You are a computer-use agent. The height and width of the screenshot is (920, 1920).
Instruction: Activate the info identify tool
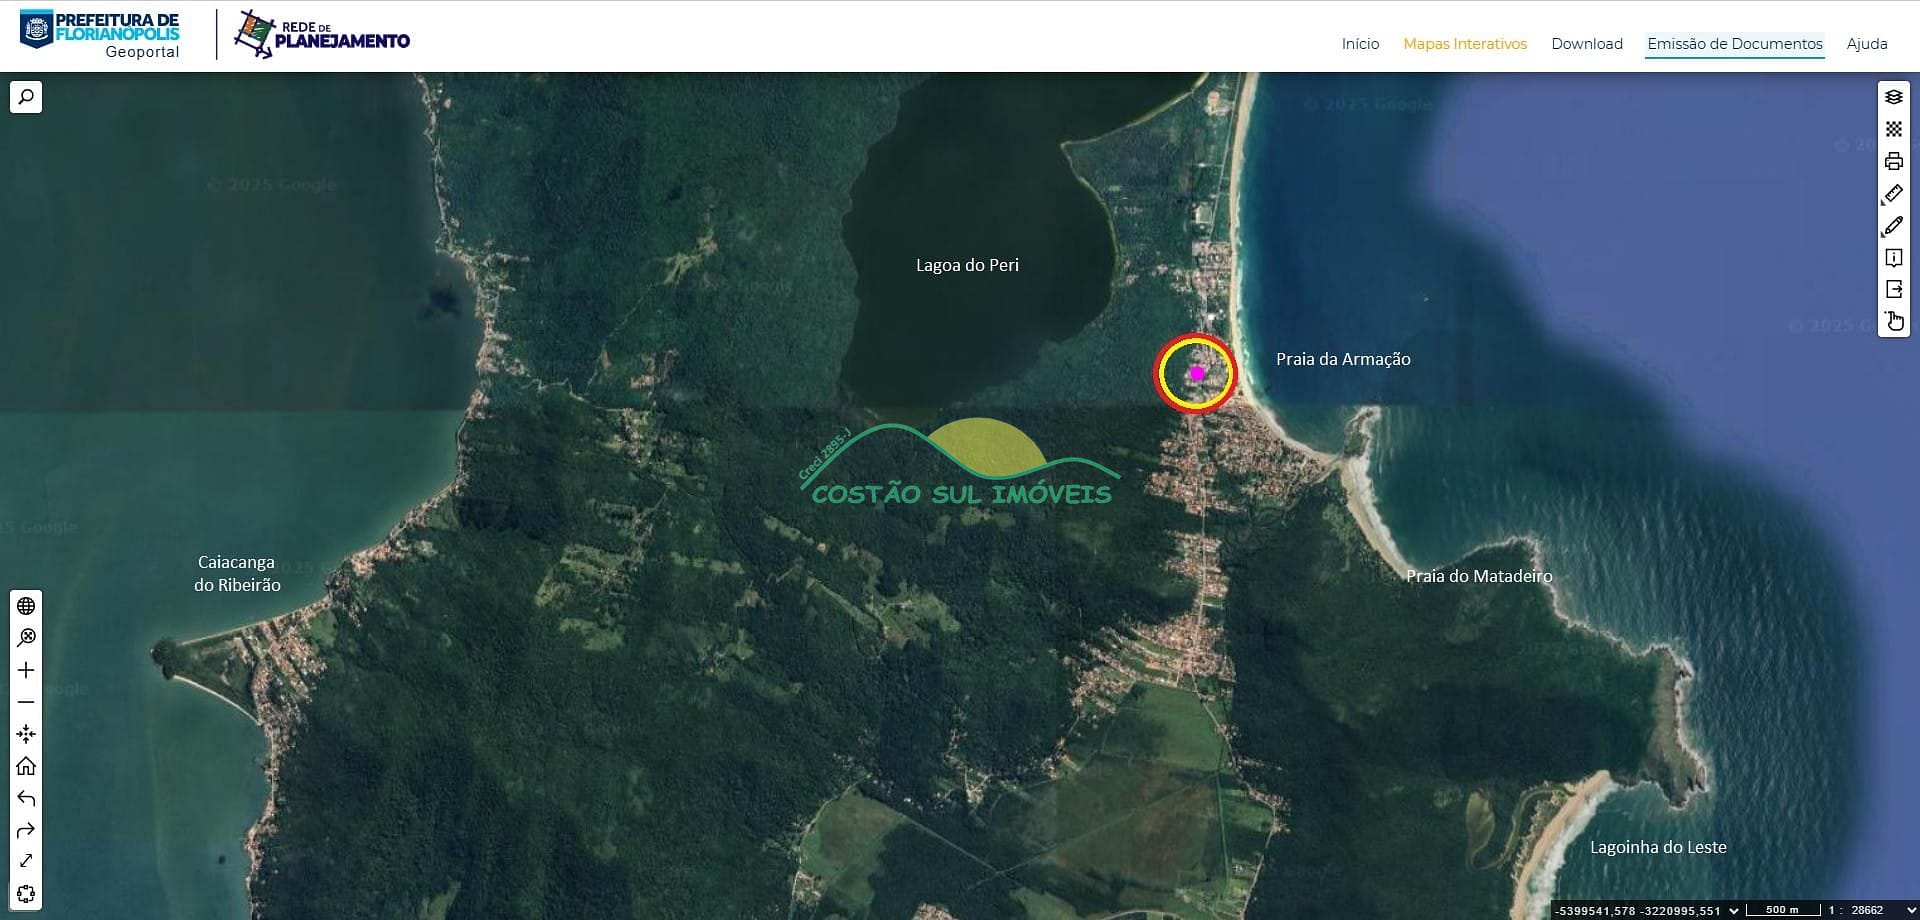1893,258
